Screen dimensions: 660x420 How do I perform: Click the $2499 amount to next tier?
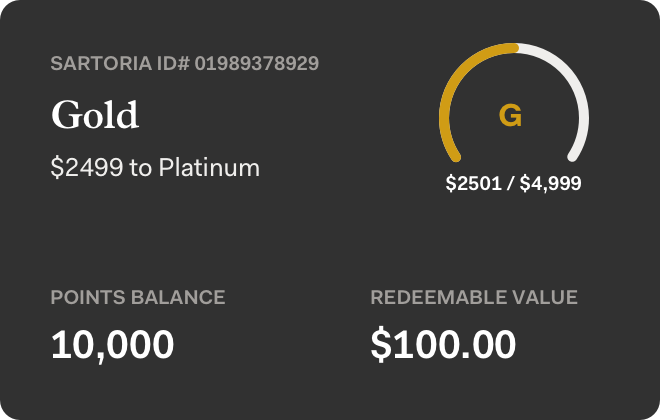tap(86, 167)
